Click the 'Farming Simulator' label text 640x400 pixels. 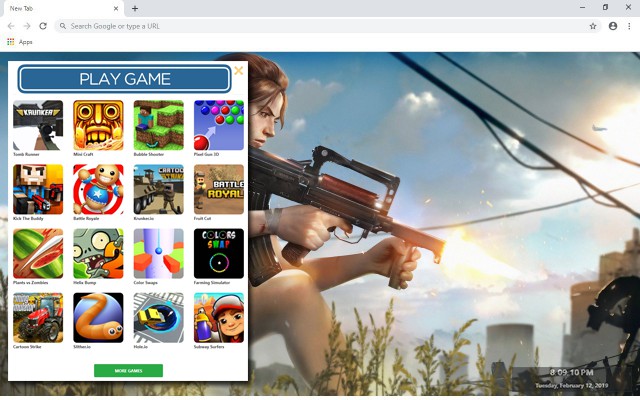point(212,282)
